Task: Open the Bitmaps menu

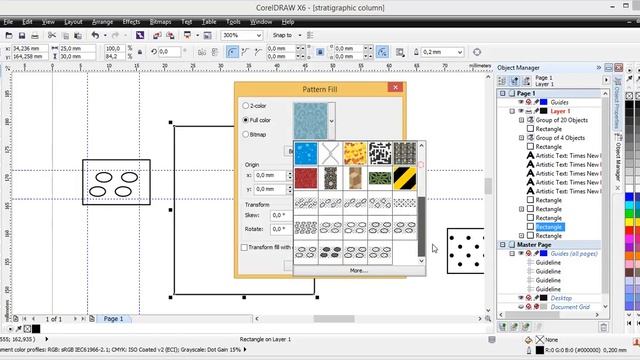Action: coord(160,22)
